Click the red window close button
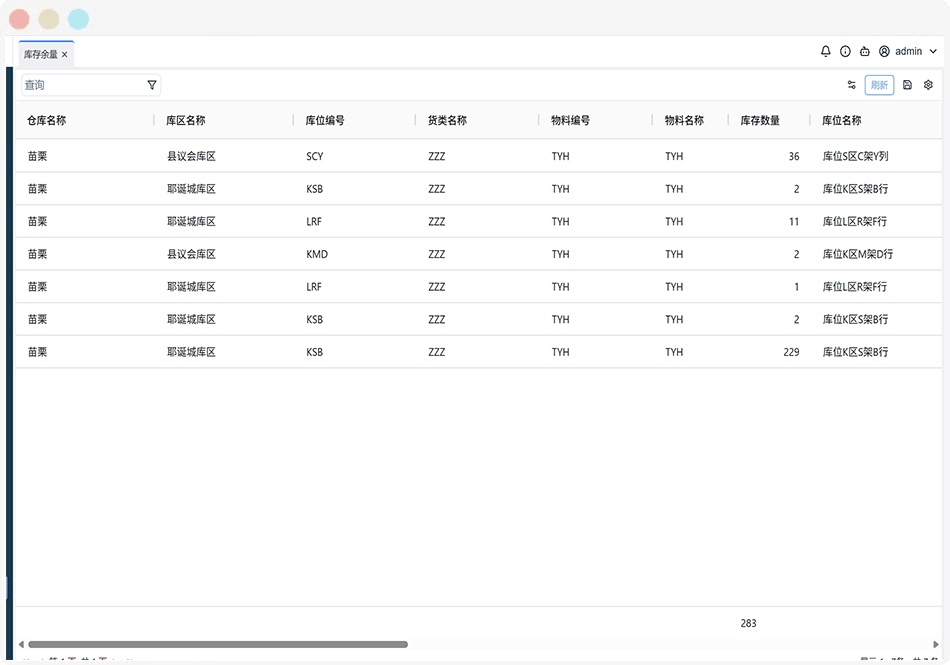The width and height of the screenshot is (950, 665). [19, 19]
